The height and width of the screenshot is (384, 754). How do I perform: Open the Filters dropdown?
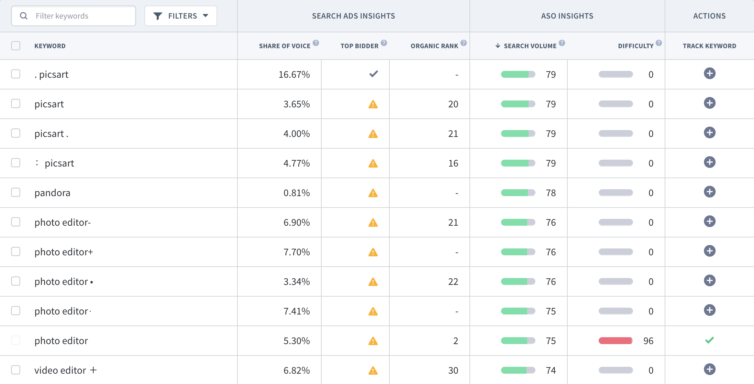(x=180, y=16)
